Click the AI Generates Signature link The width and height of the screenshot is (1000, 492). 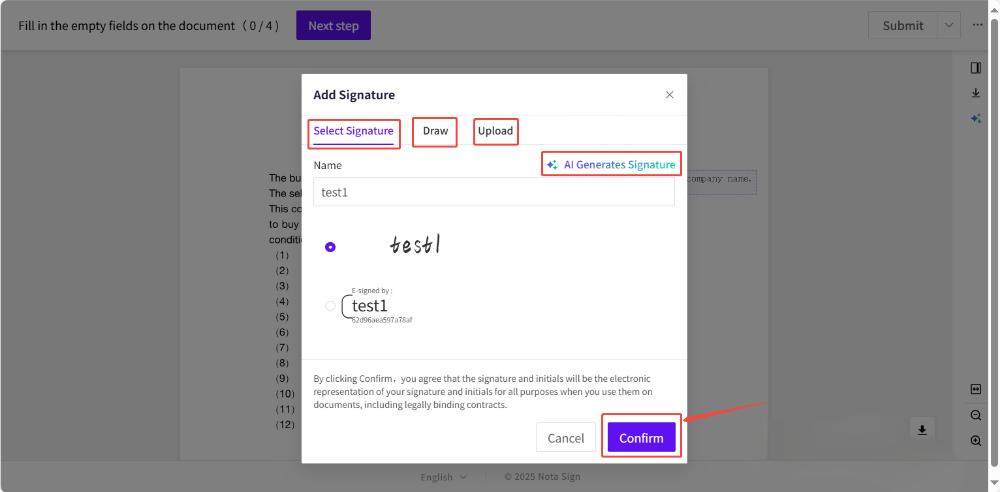click(x=611, y=164)
